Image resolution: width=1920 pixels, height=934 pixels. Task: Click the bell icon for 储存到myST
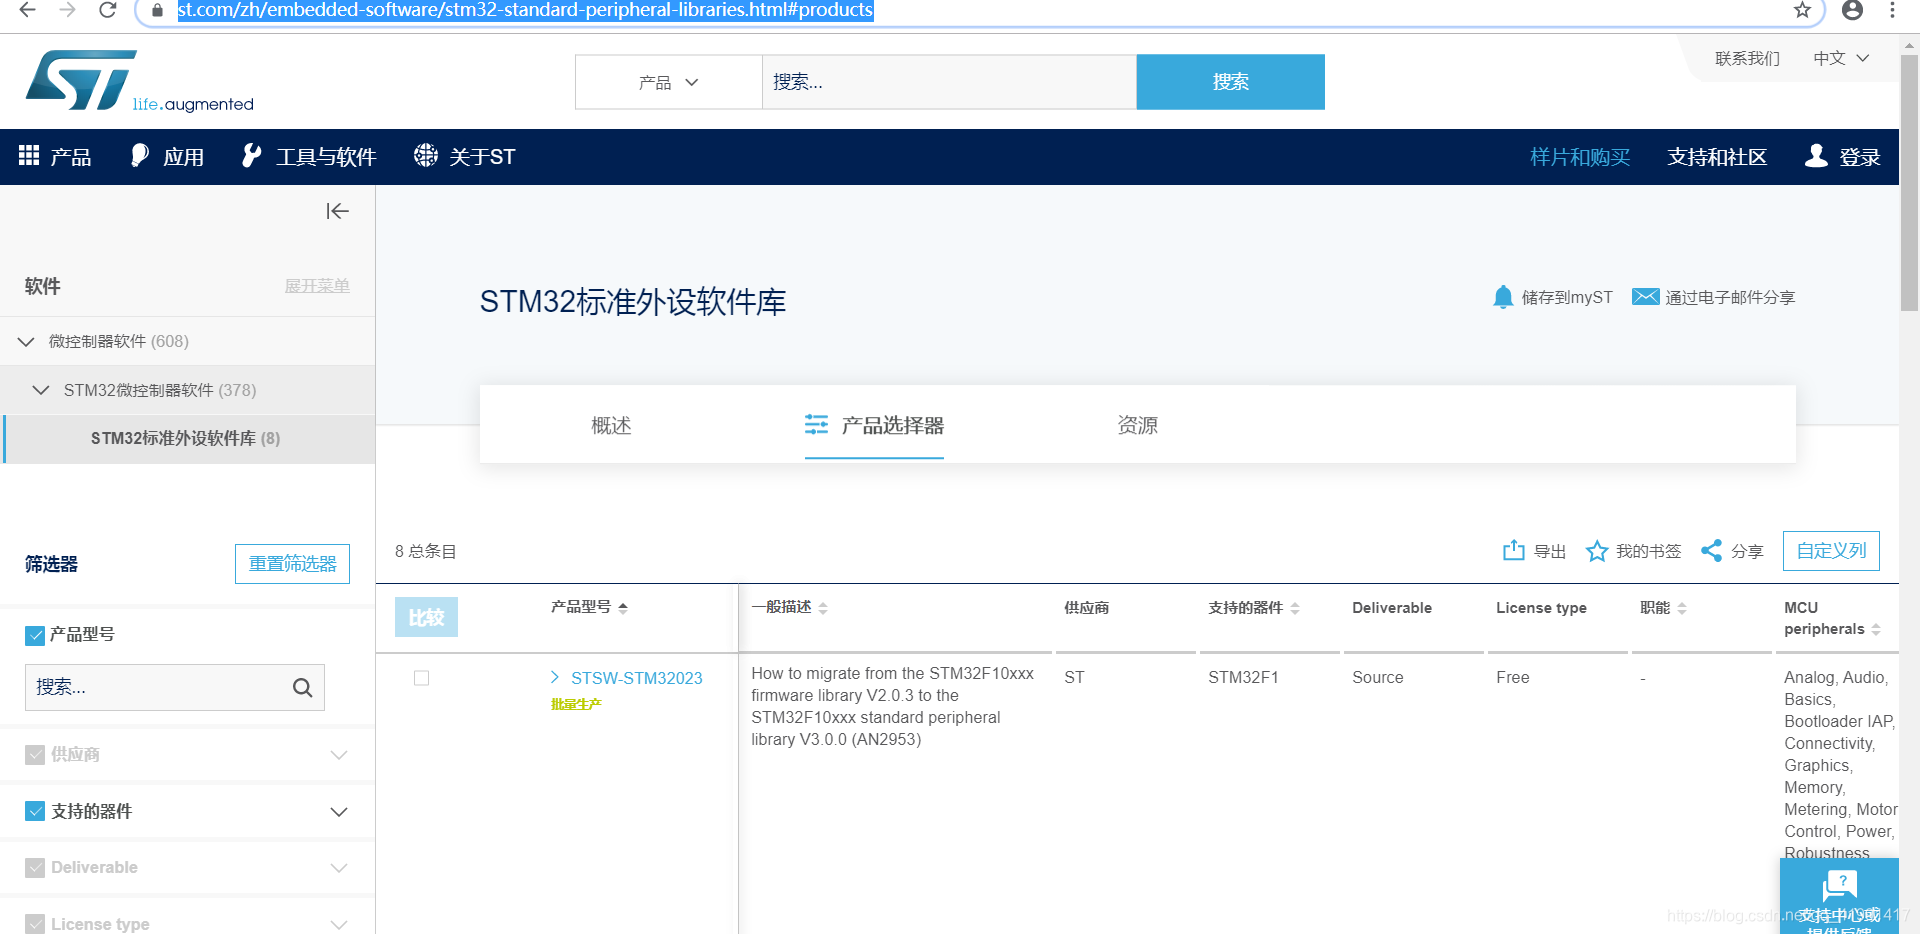tap(1502, 297)
